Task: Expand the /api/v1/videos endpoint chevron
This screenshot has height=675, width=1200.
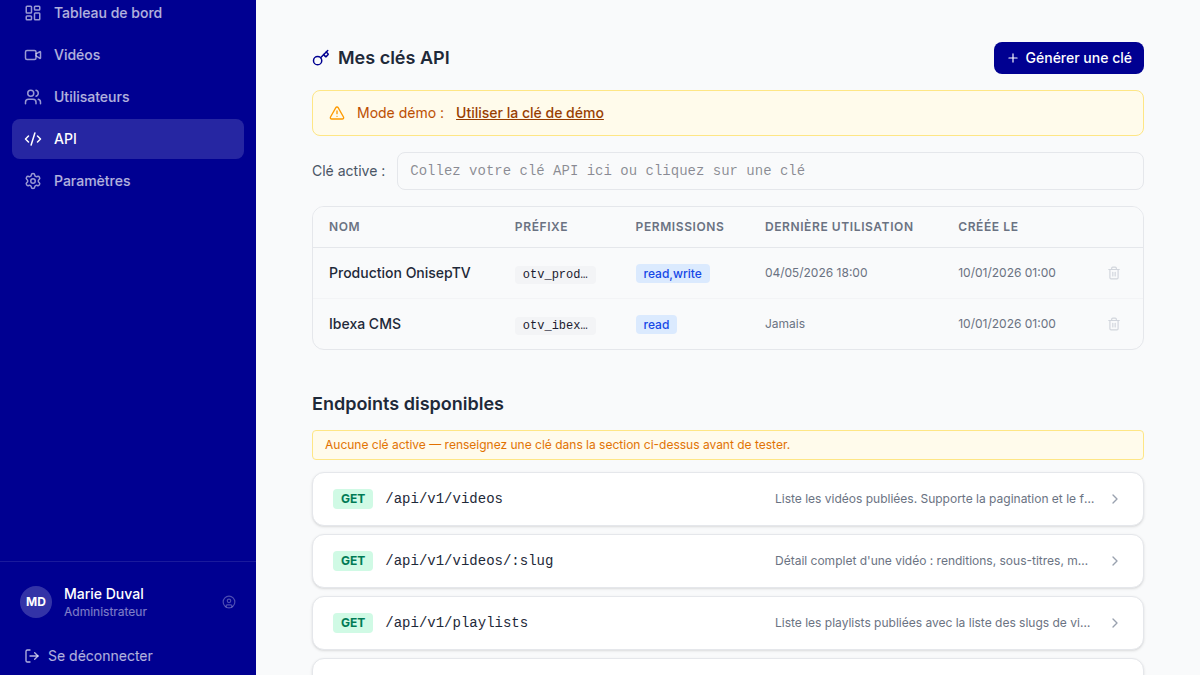Action: point(1115,499)
